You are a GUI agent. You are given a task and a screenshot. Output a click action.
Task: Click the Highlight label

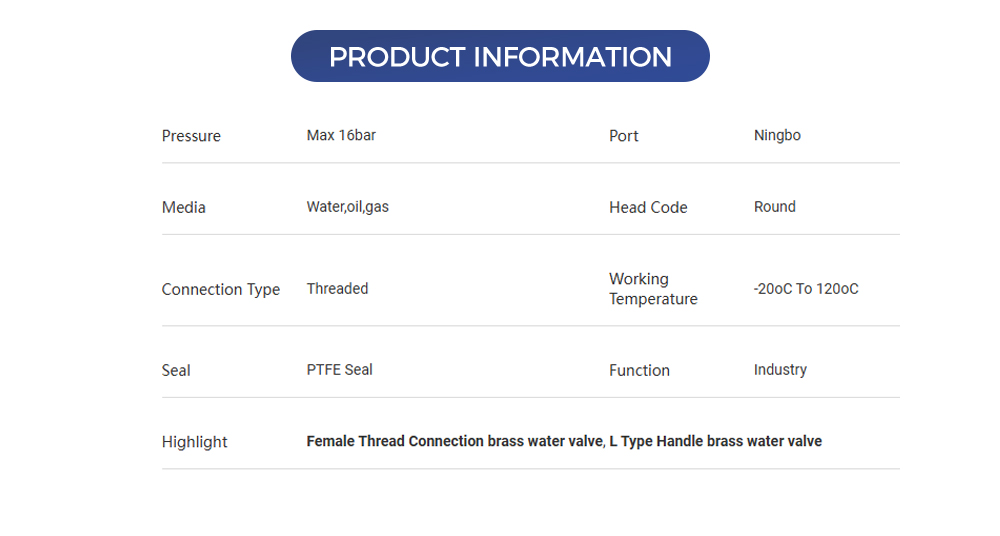(195, 443)
